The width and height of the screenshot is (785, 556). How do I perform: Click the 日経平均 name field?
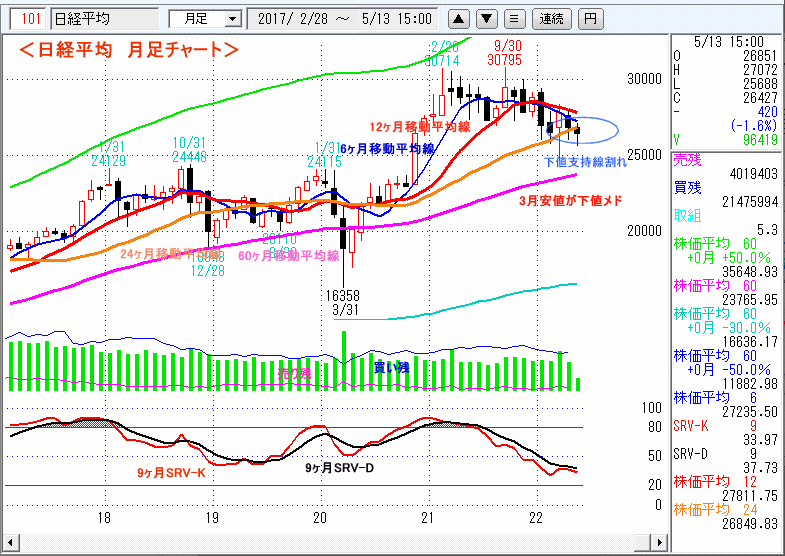pyautogui.click(x=104, y=18)
